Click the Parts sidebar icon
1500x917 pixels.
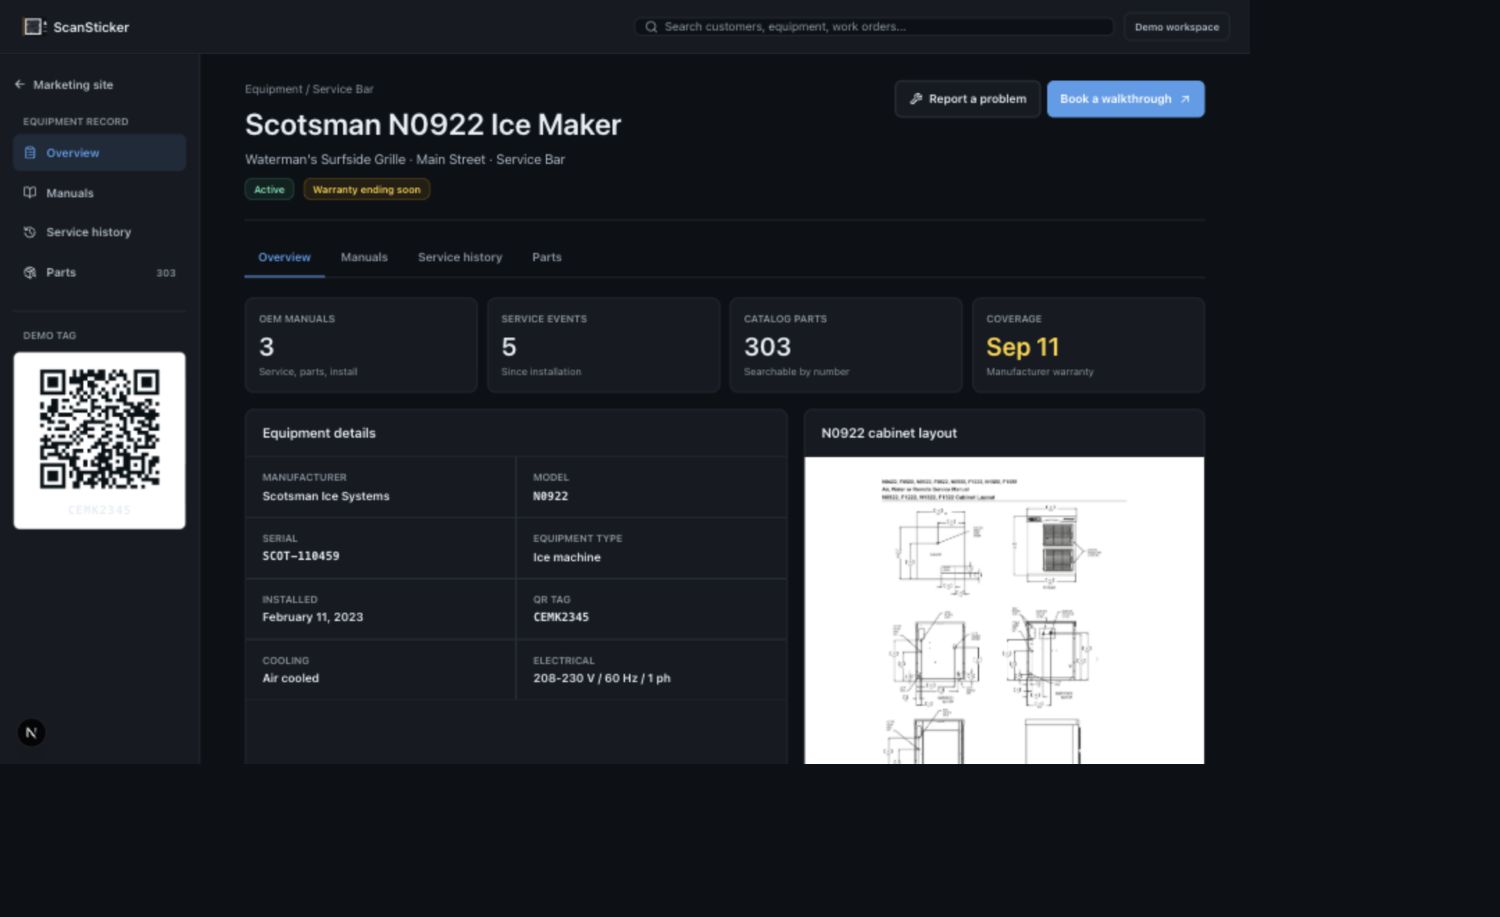(30, 272)
